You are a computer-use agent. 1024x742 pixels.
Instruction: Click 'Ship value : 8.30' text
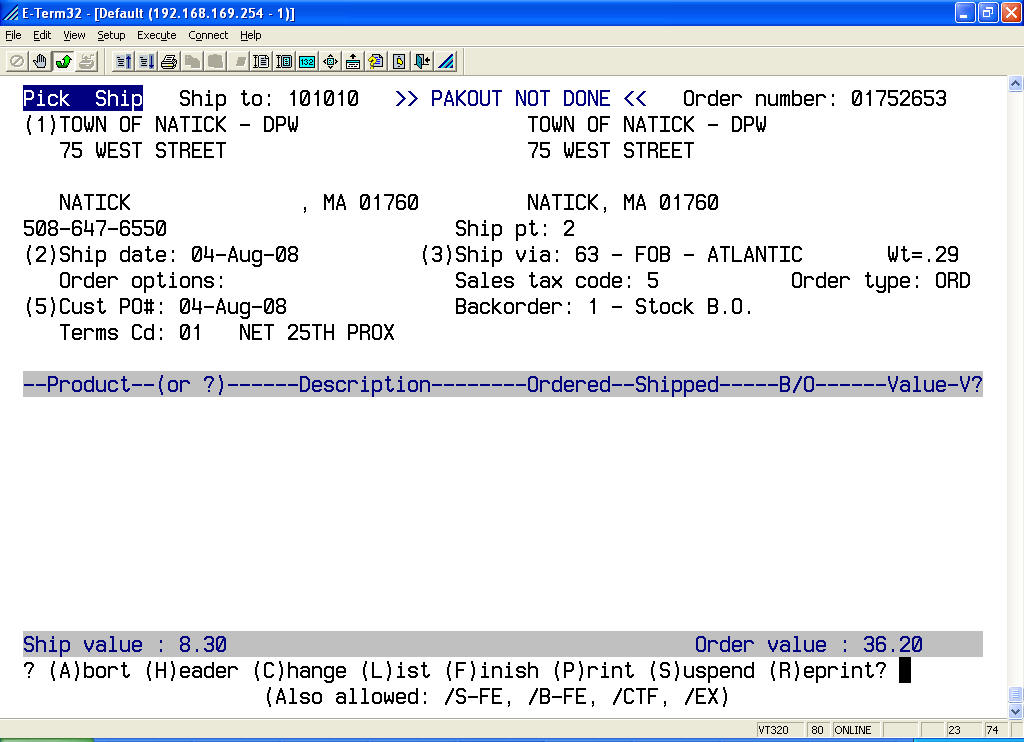pyautogui.click(x=125, y=645)
